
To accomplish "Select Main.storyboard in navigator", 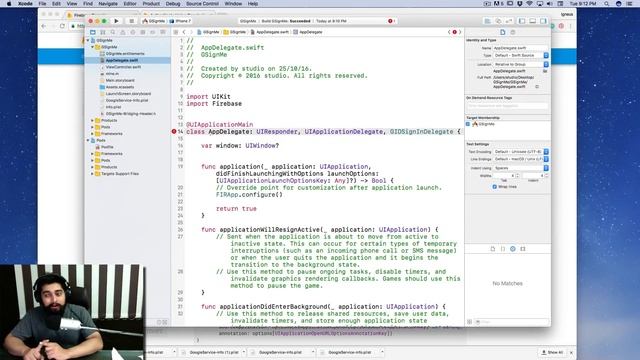I will coord(120,80).
